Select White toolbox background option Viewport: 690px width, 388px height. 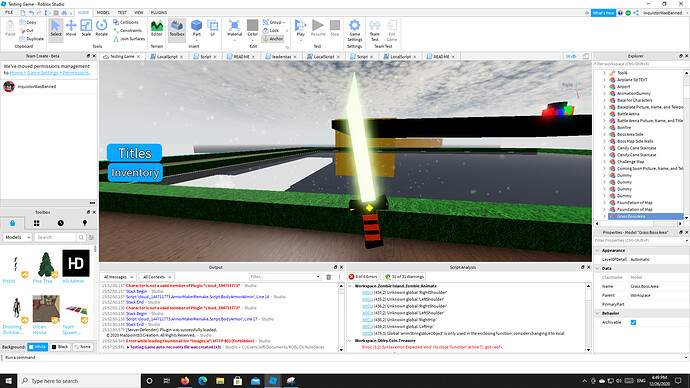pyautogui.click(x=37, y=347)
